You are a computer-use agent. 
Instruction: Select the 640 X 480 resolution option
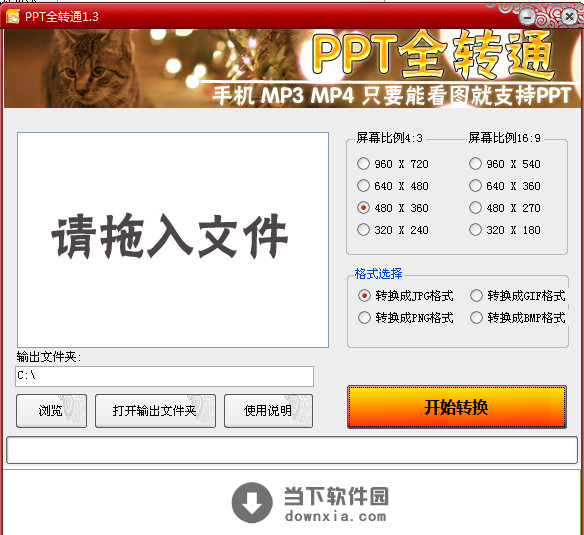tap(393, 186)
